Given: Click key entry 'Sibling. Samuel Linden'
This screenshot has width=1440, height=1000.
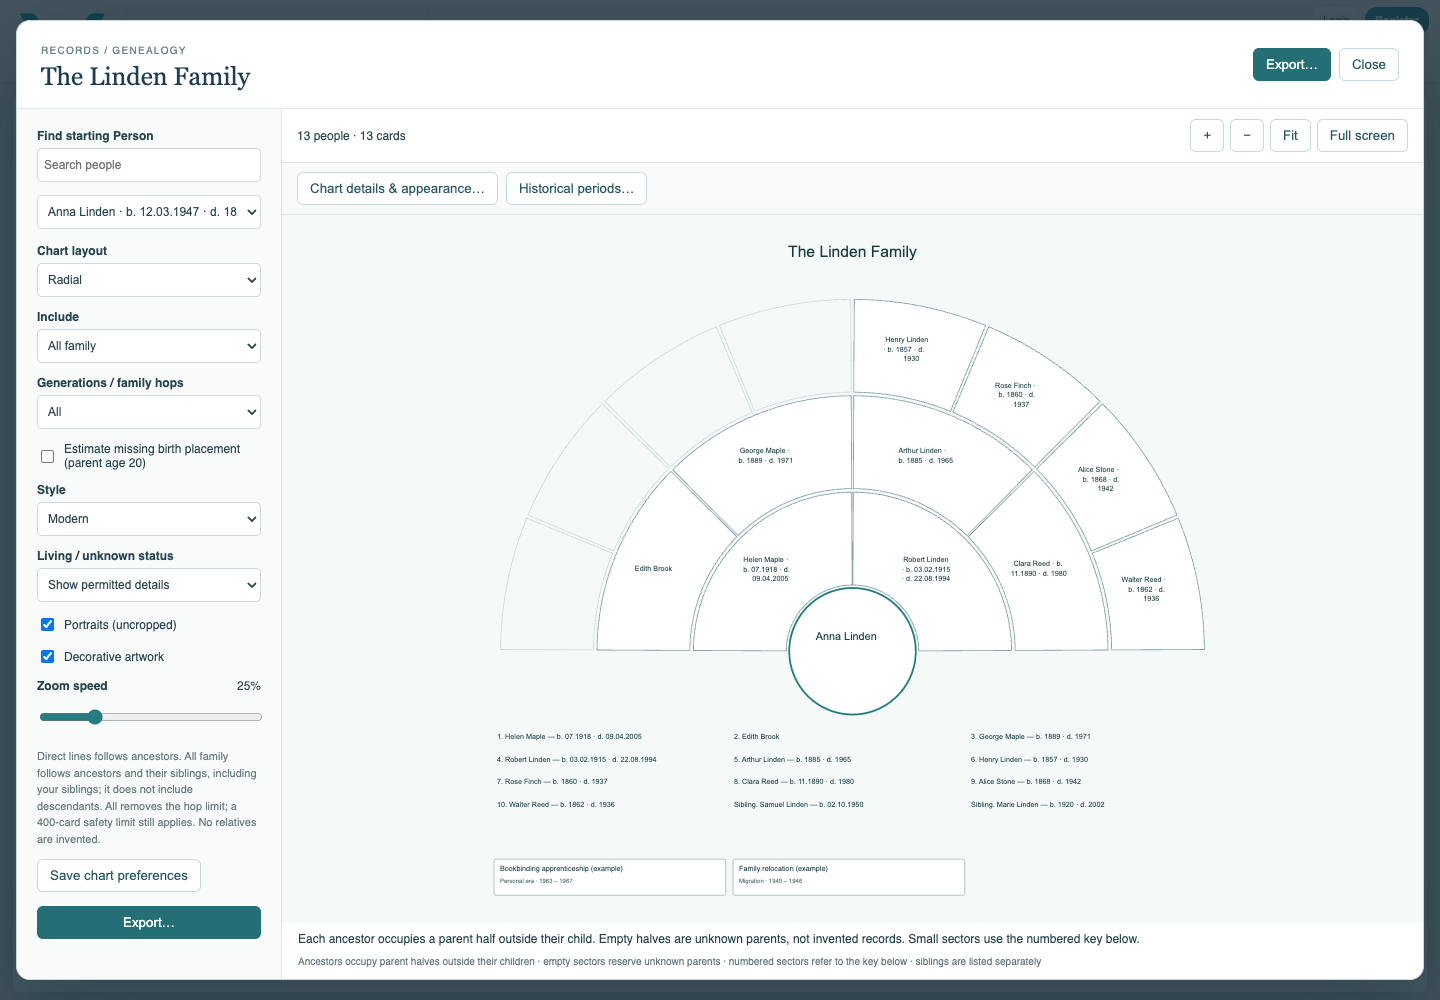Looking at the screenshot, I should tap(799, 804).
